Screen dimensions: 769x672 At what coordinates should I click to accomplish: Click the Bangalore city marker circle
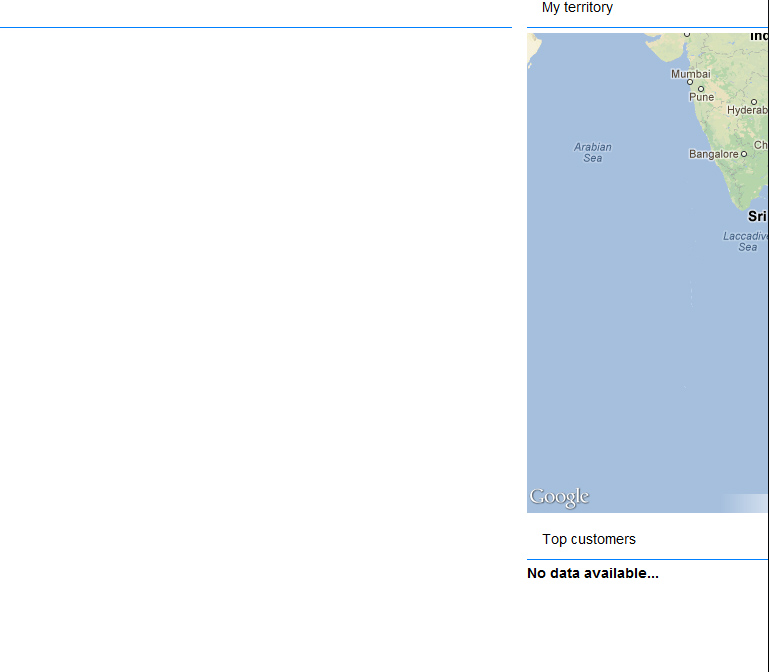(x=744, y=154)
